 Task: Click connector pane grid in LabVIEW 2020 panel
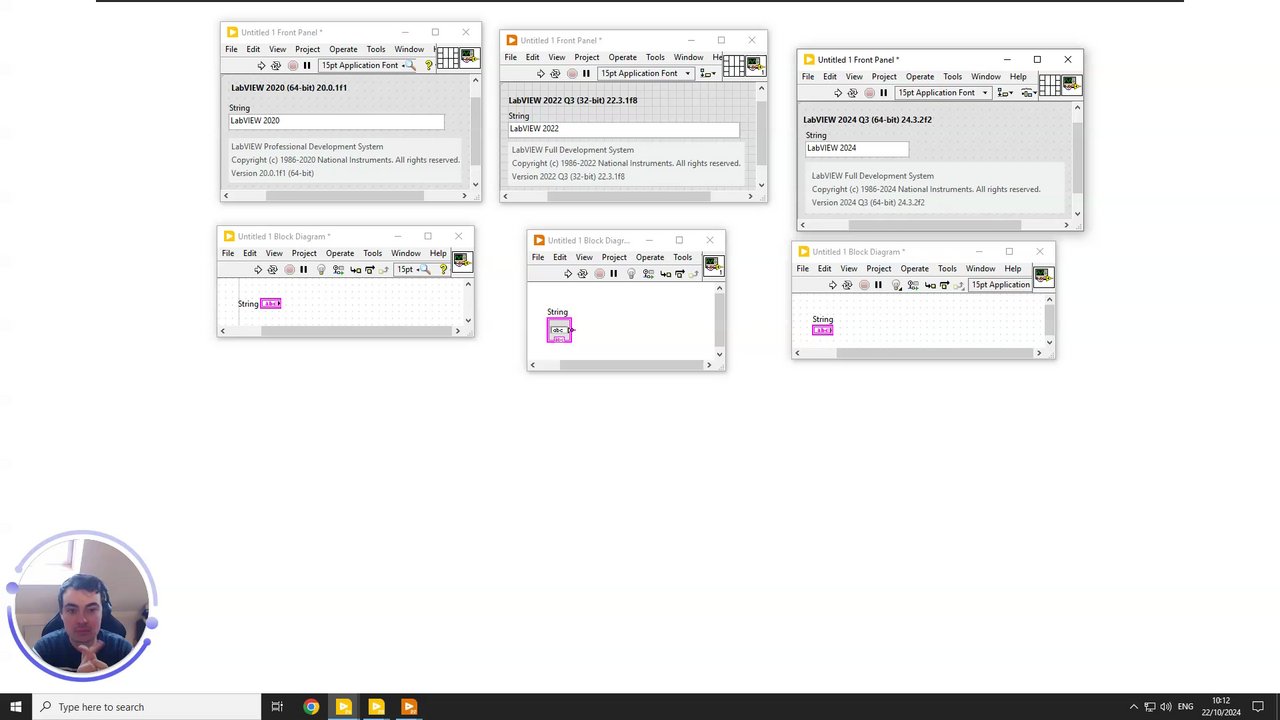[x=446, y=57]
